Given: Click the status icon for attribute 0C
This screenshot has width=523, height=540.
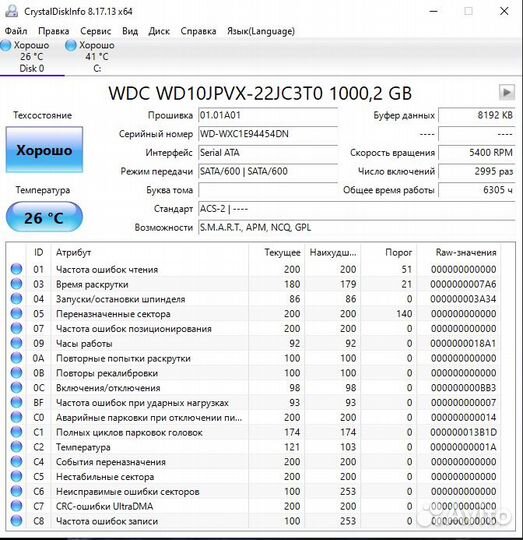Looking at the screenshot, I should pyautogui.click(x=16, y=387).
